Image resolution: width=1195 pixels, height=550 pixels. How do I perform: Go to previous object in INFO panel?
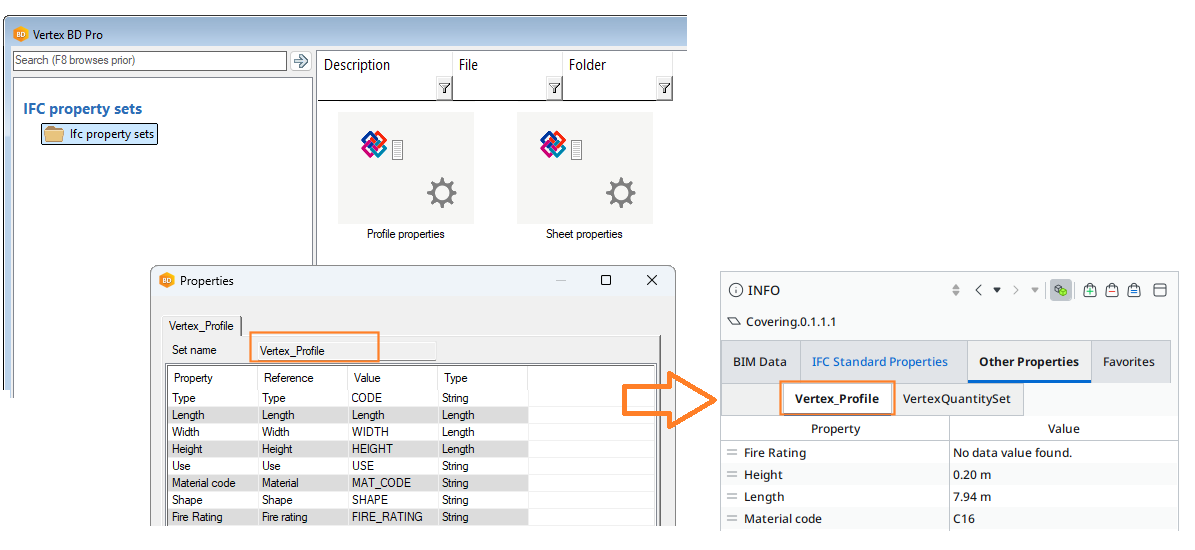(x=978, y=290)
